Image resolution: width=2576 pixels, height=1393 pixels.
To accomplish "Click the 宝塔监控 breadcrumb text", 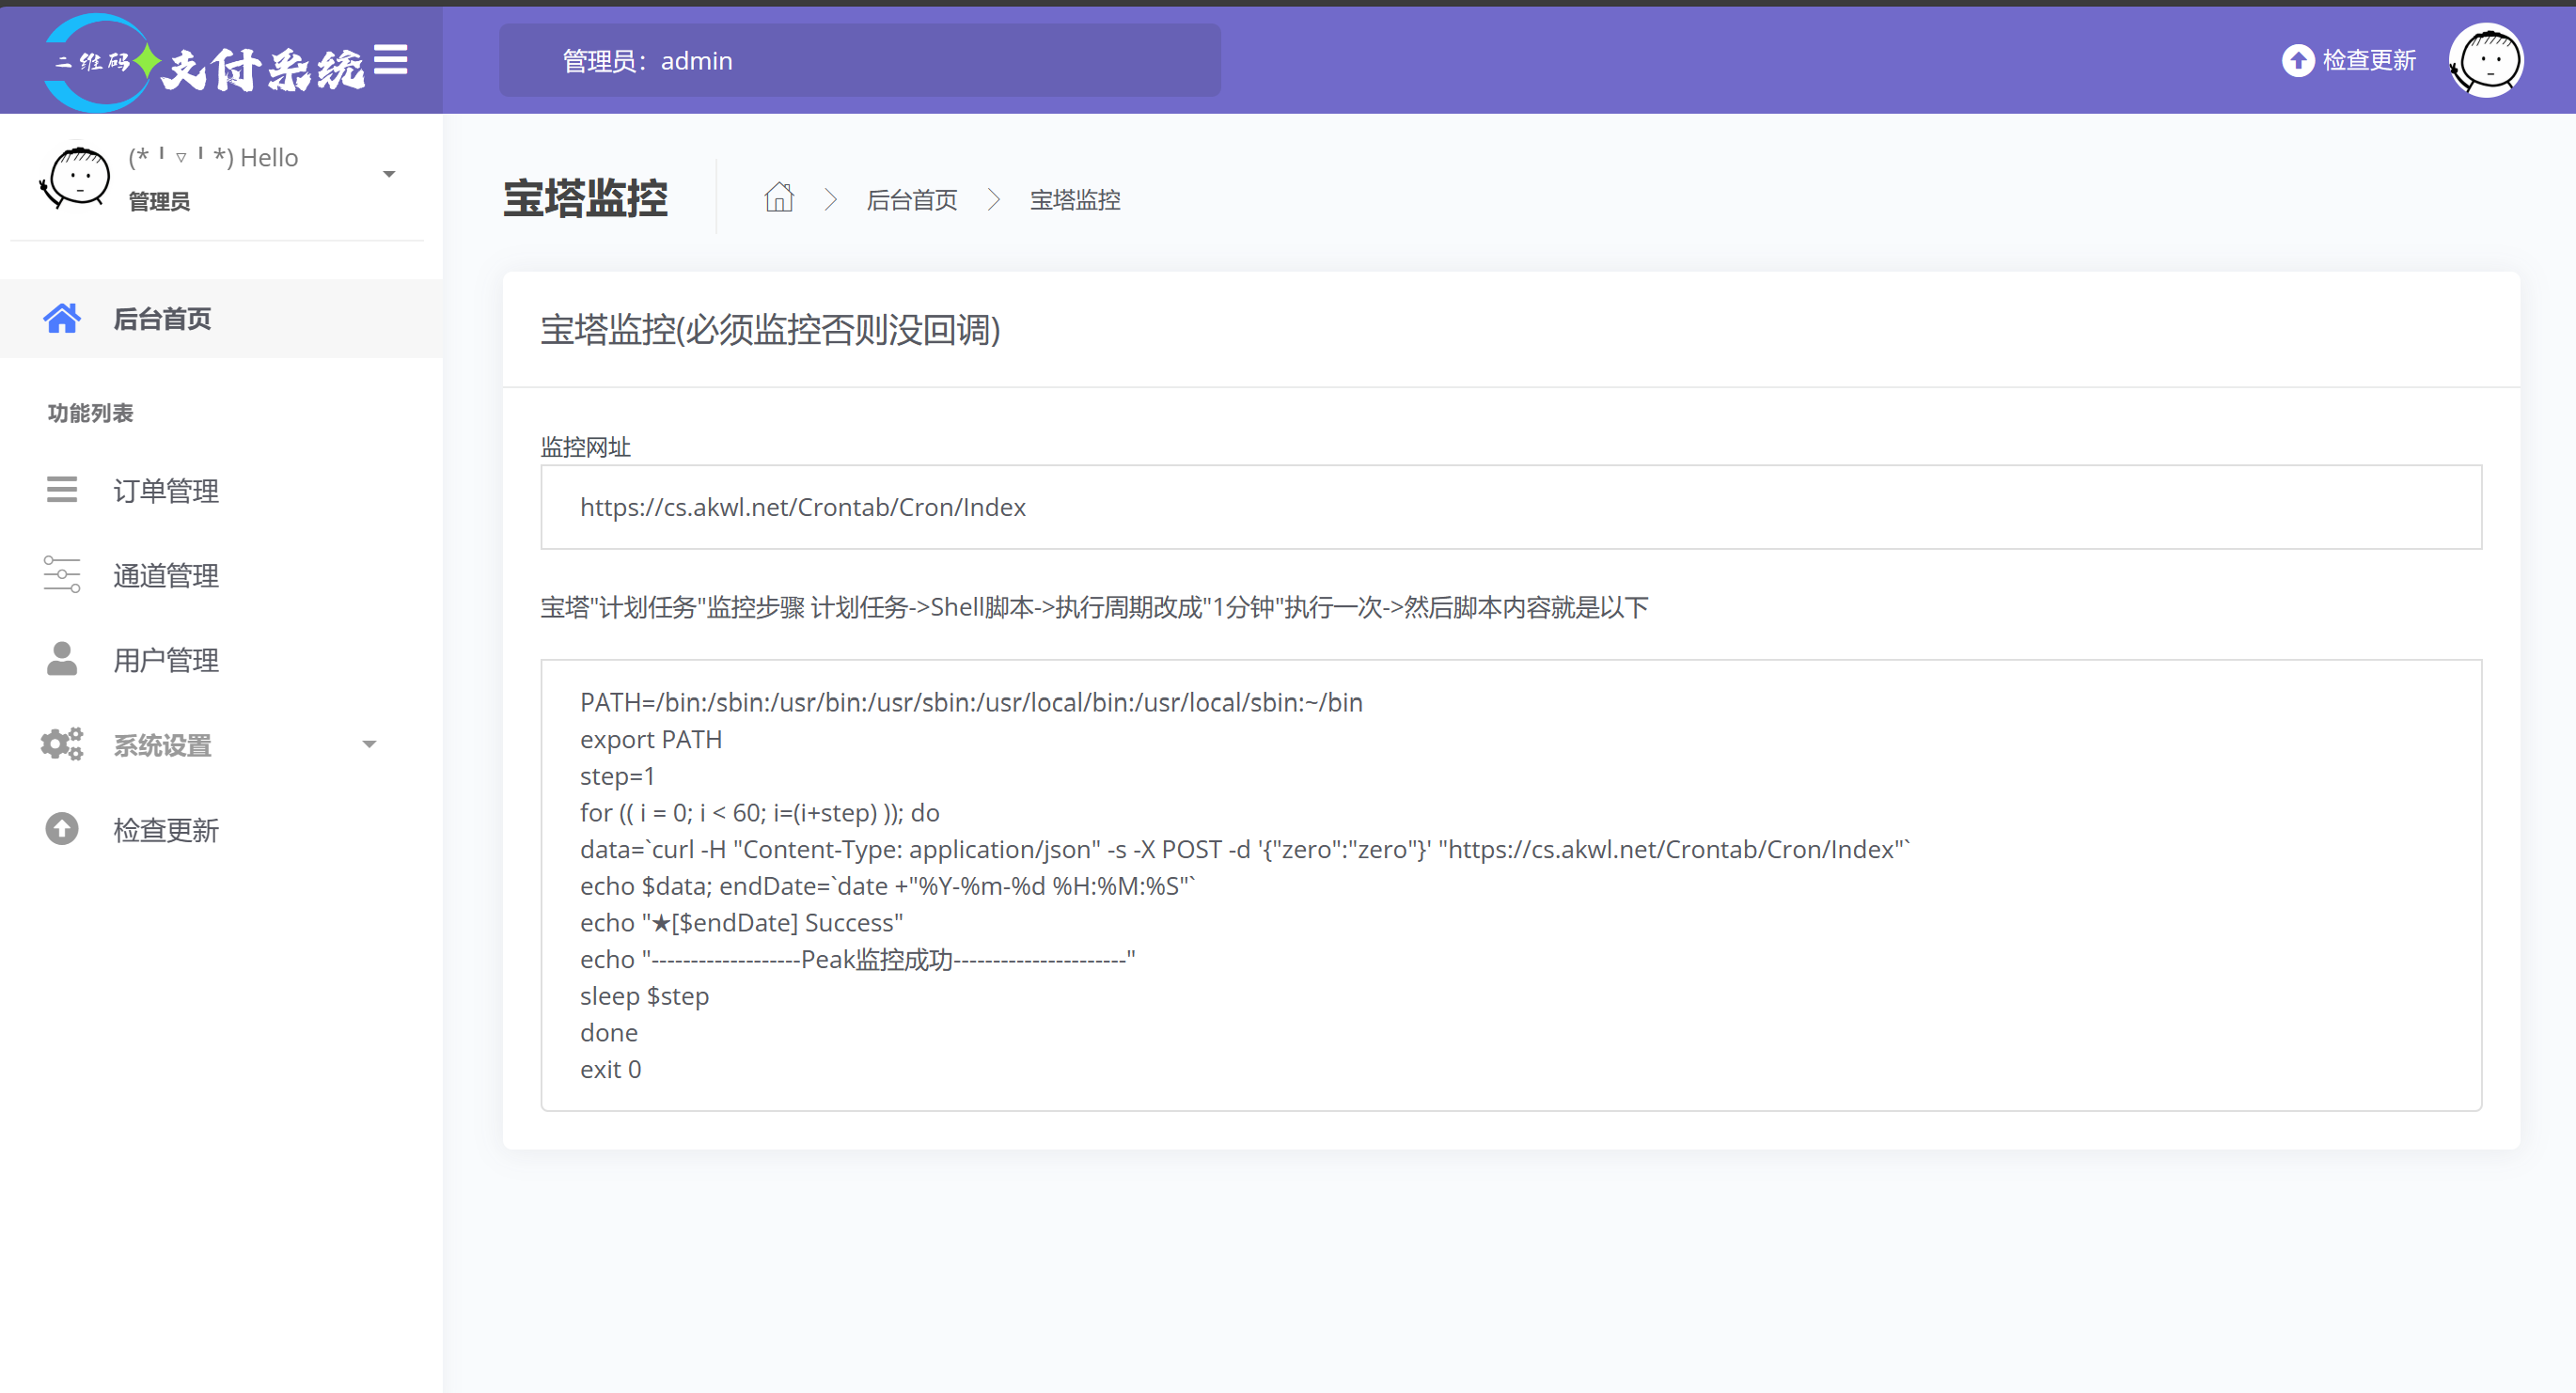I will pos(1074,200).
